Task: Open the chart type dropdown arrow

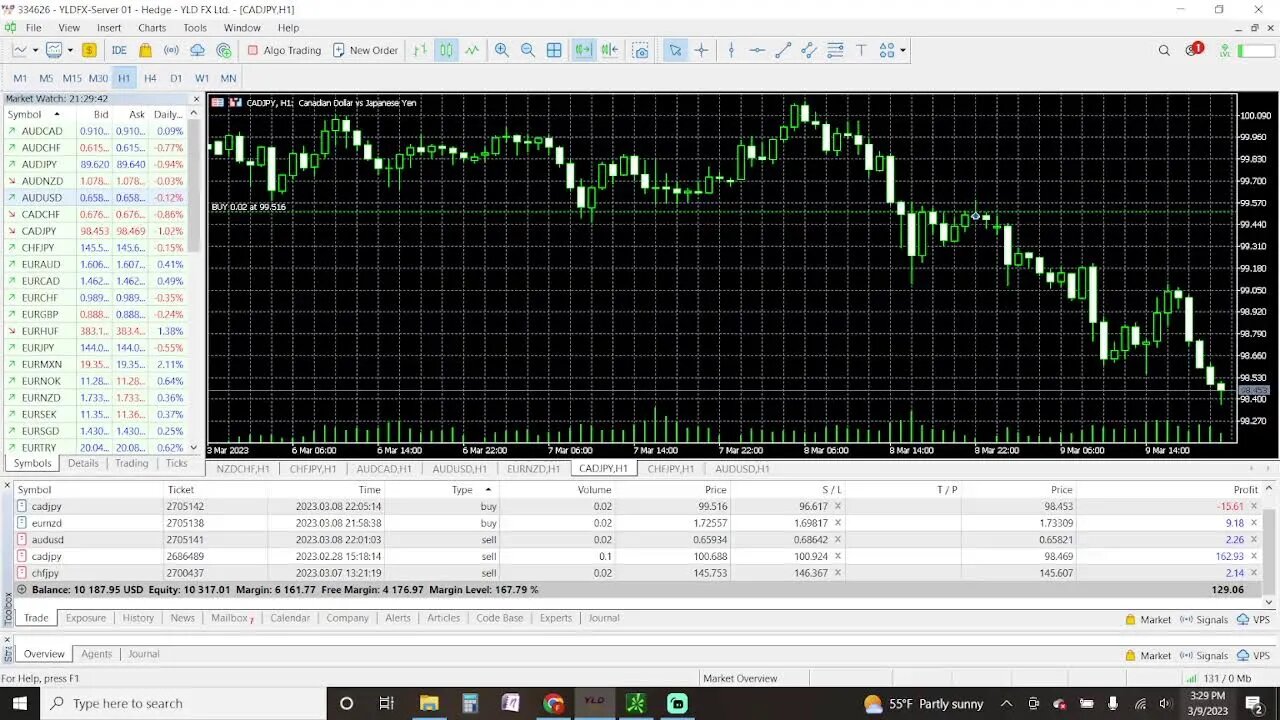Action: 35,50
